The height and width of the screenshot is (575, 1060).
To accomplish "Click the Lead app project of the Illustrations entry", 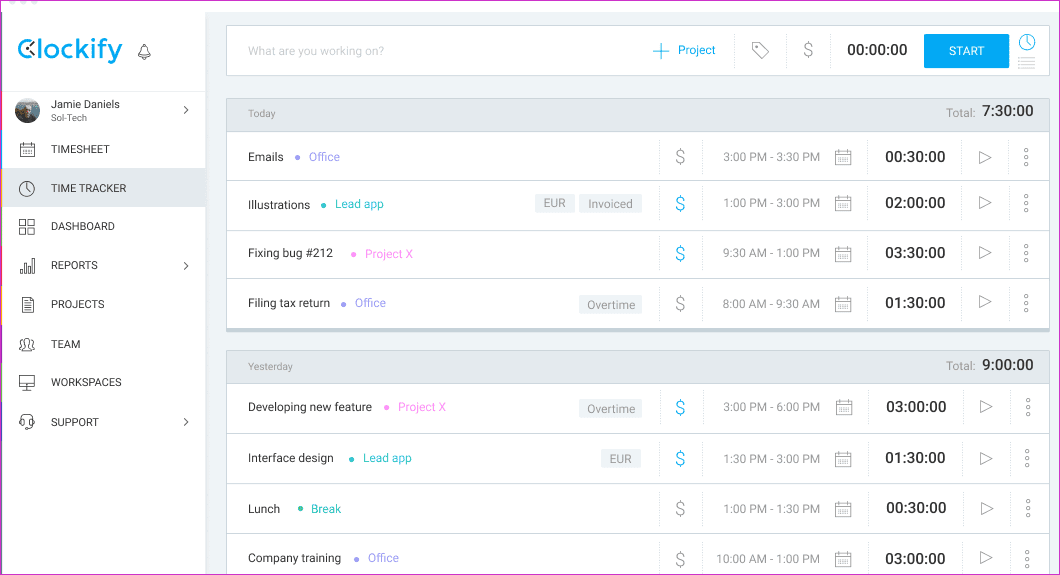I will point(359,204).
